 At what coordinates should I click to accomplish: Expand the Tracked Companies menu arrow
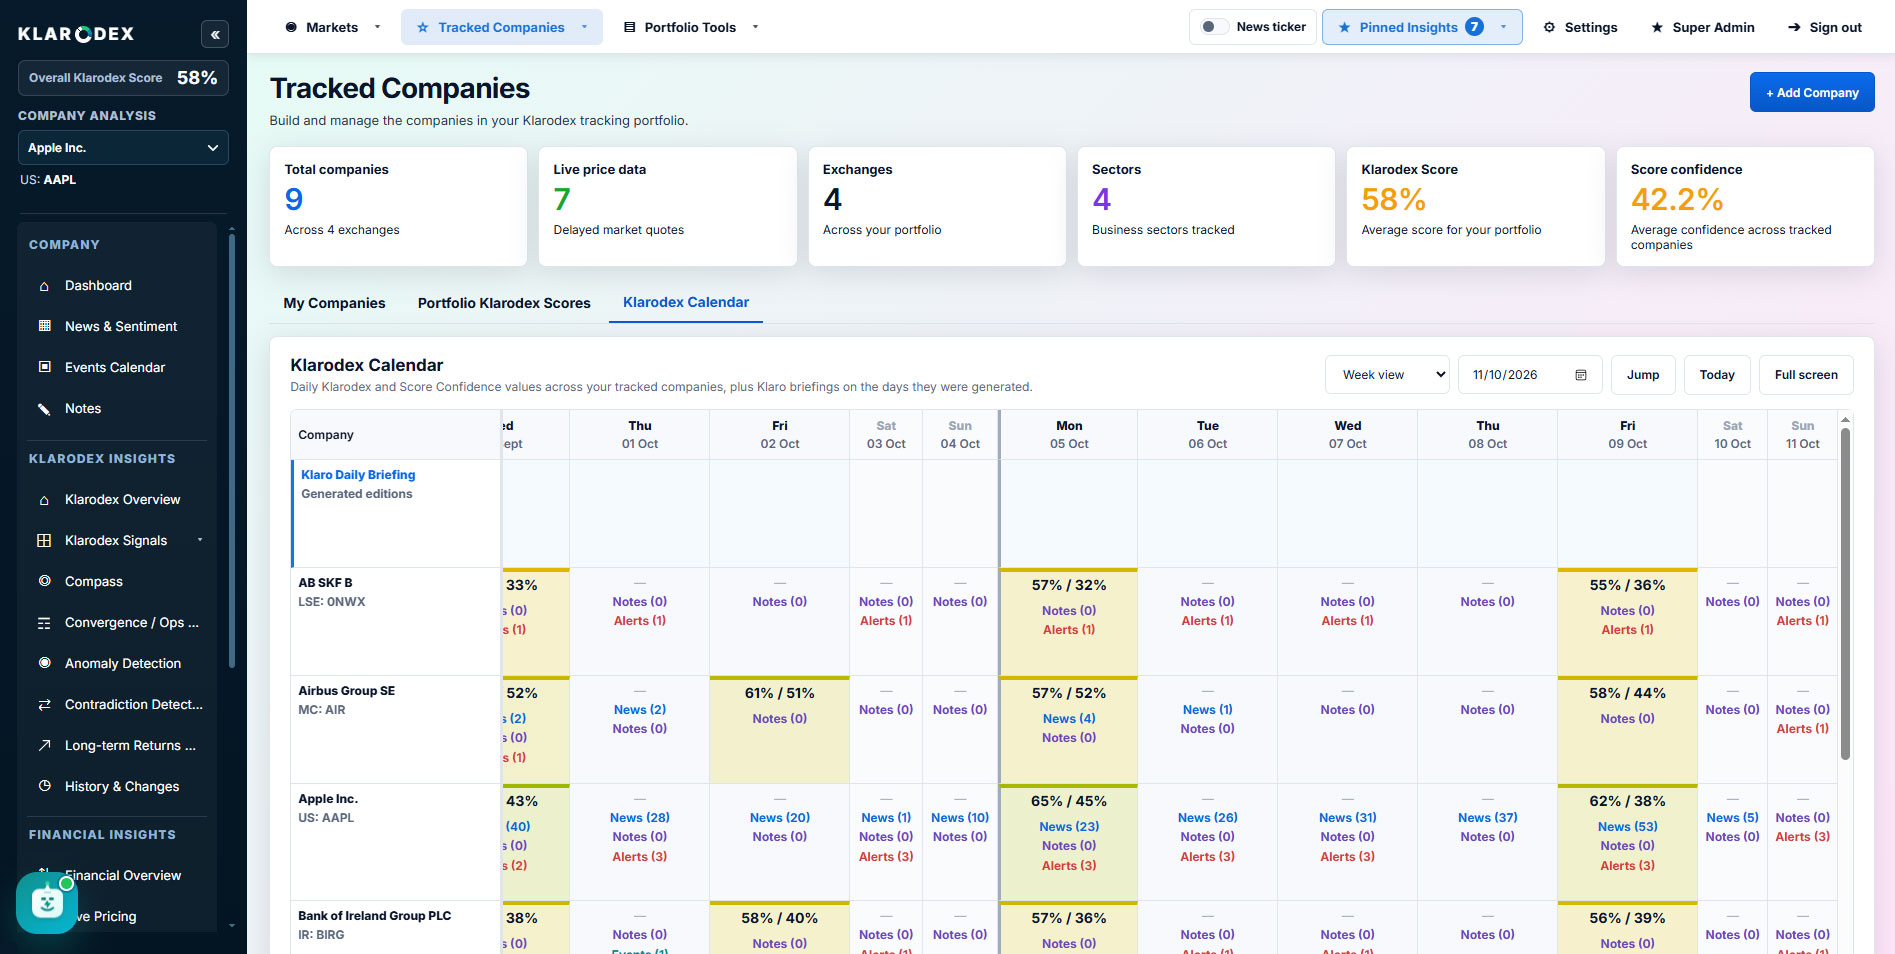tap(584, 27)
